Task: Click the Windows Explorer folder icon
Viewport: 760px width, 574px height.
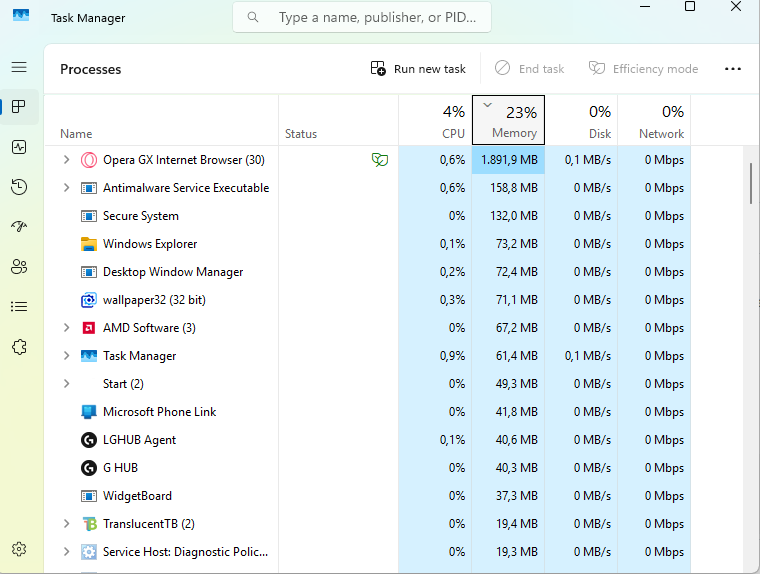Action: [x=89, y=244]
